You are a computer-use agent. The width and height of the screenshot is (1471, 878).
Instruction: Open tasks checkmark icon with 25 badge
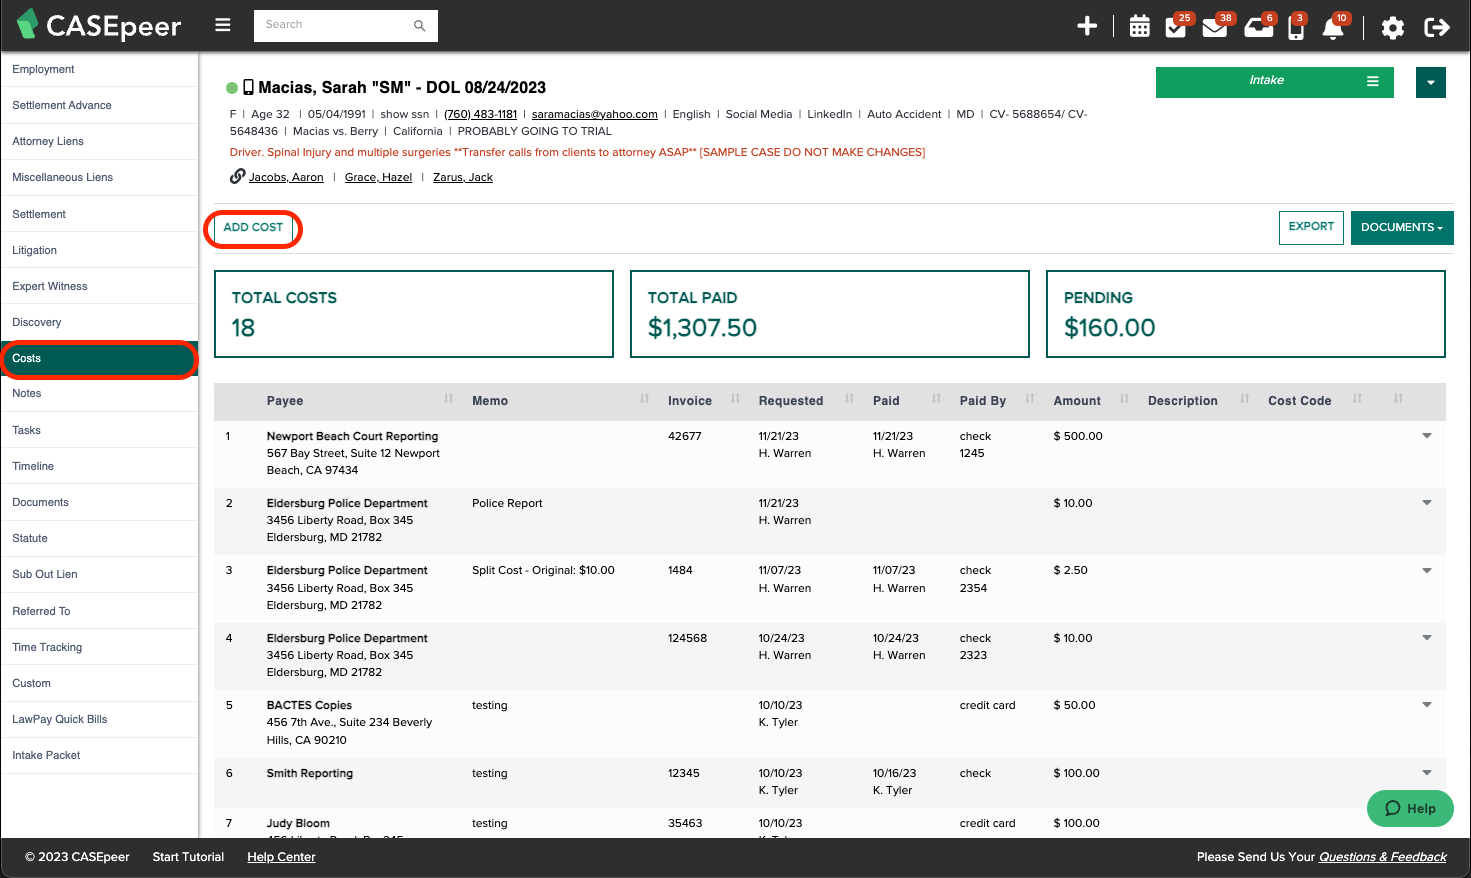[1177, 26]
